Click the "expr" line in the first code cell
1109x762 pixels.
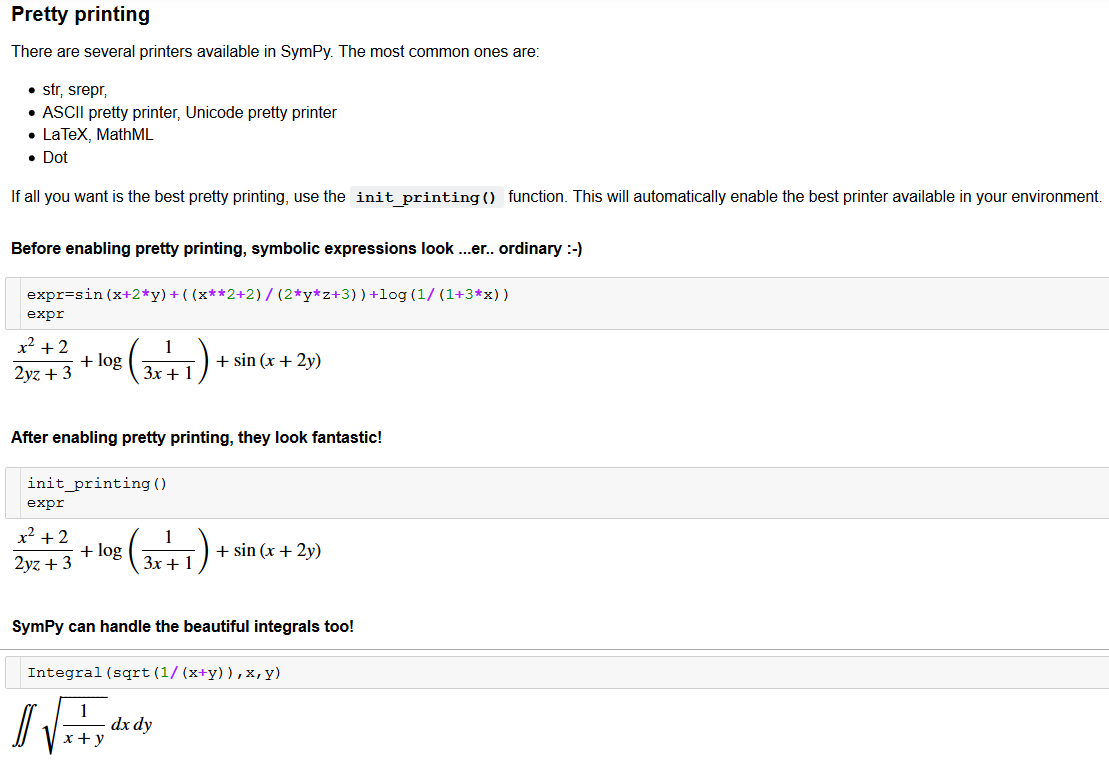coord(45,314)
